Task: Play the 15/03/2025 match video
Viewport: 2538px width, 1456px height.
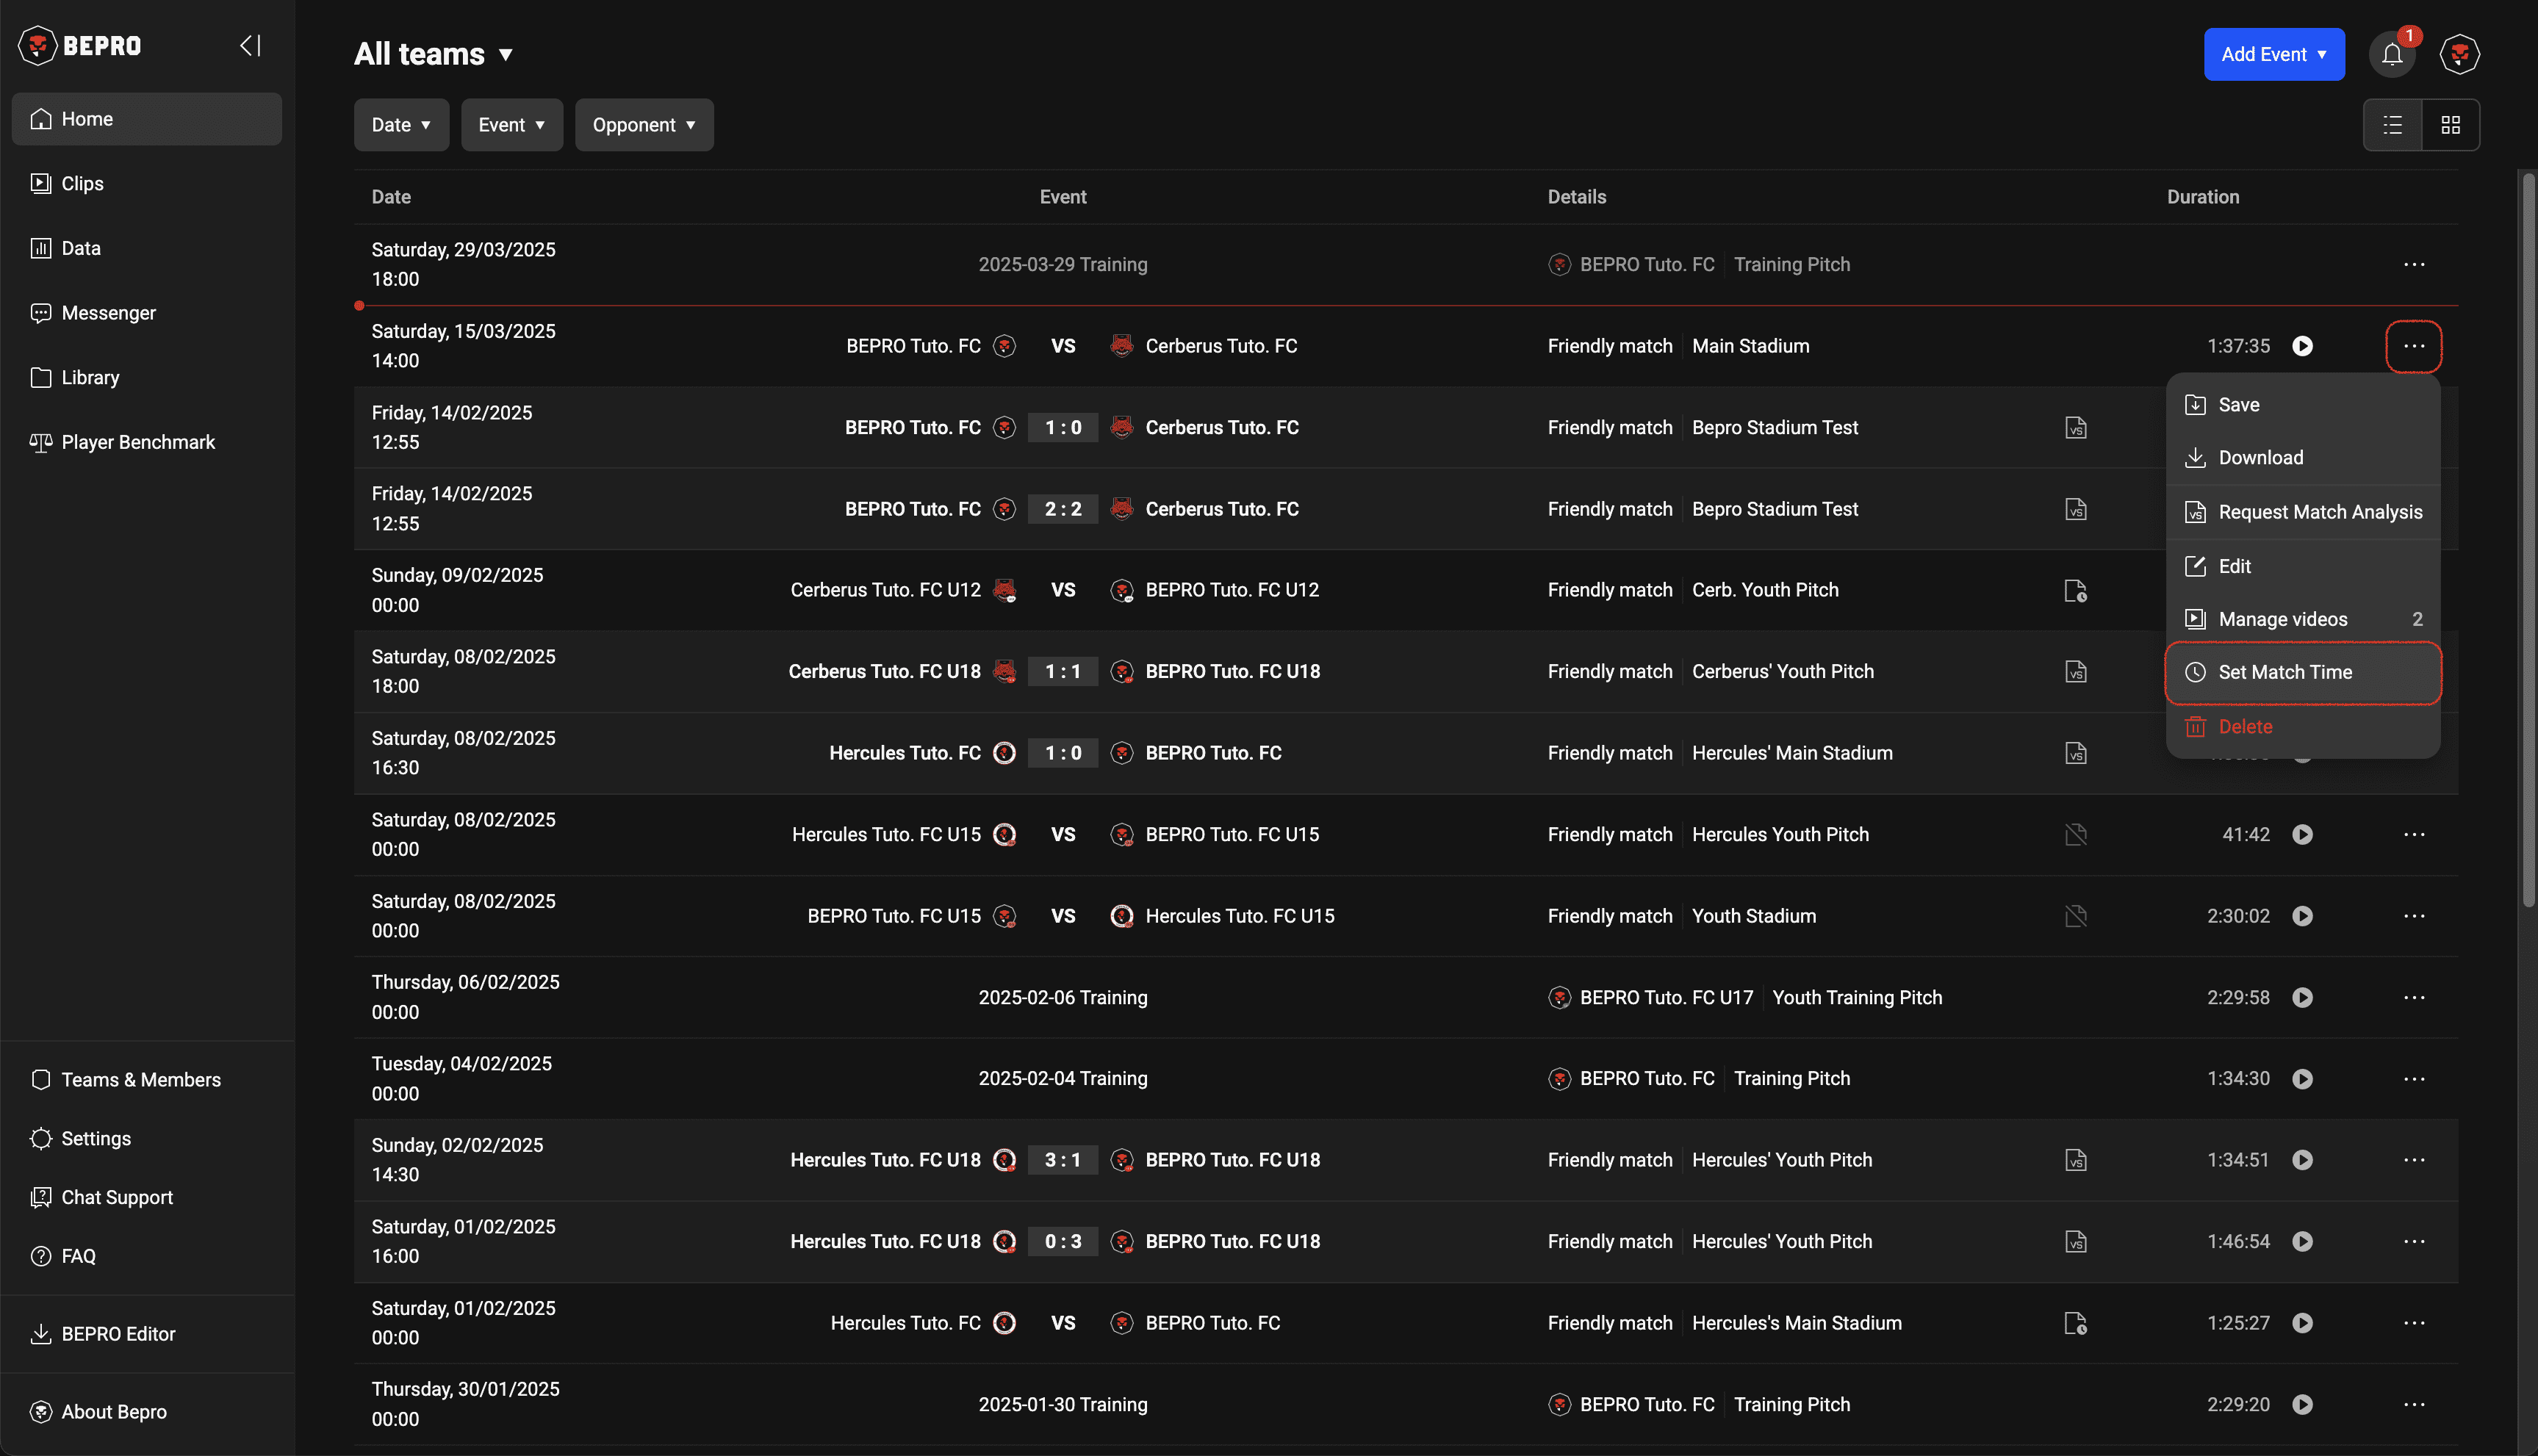Action: pyautogui.click(x=2302, y=346)
